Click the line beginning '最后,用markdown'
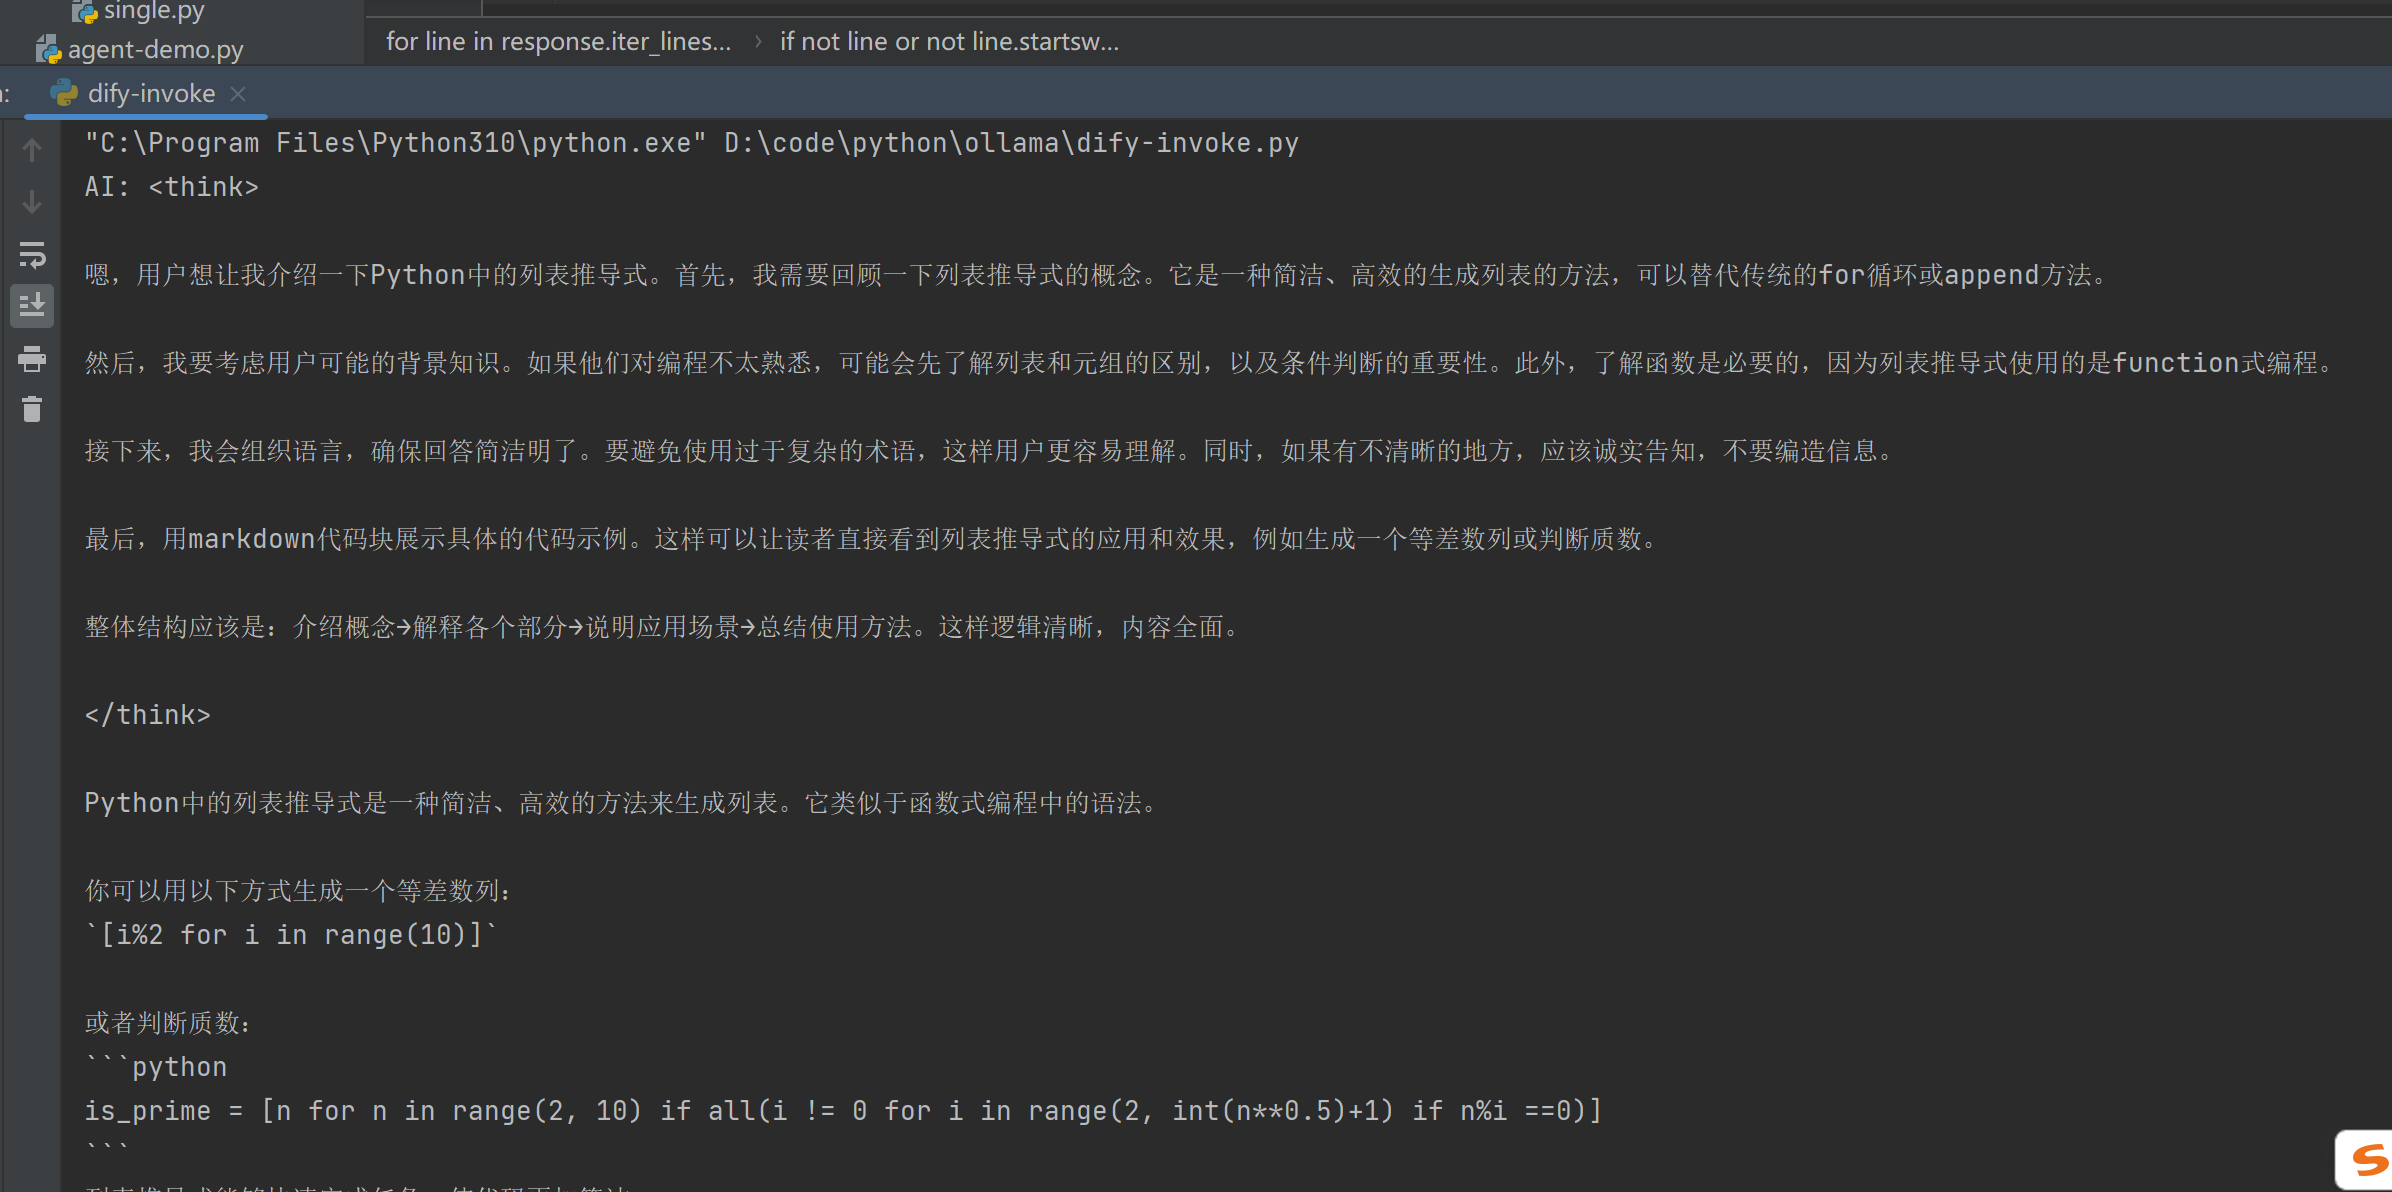Screen dimensions: 2392x1192 (871, 539)
